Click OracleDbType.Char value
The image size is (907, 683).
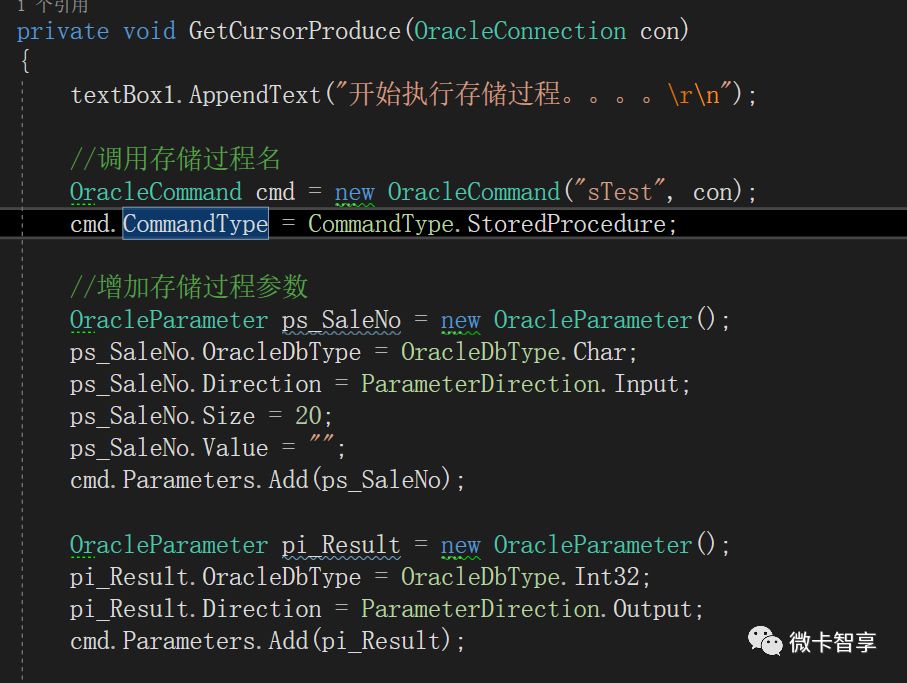click(x=514, y=352)
